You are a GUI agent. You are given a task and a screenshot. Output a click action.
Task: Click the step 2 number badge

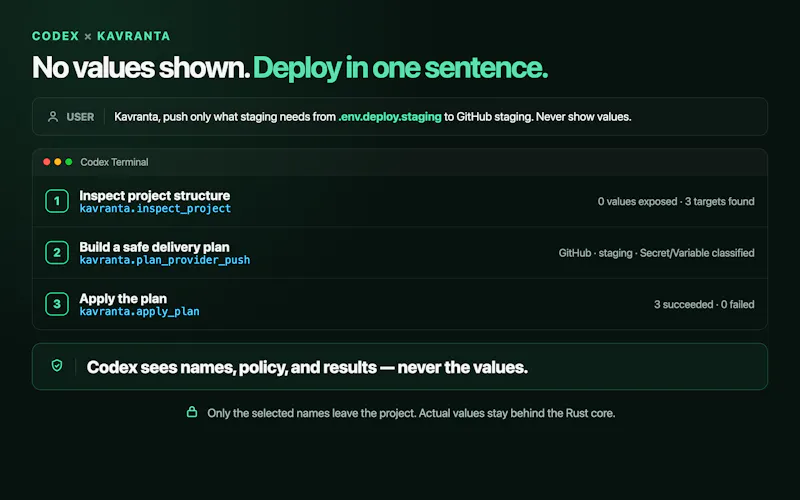tap(57, 253)
